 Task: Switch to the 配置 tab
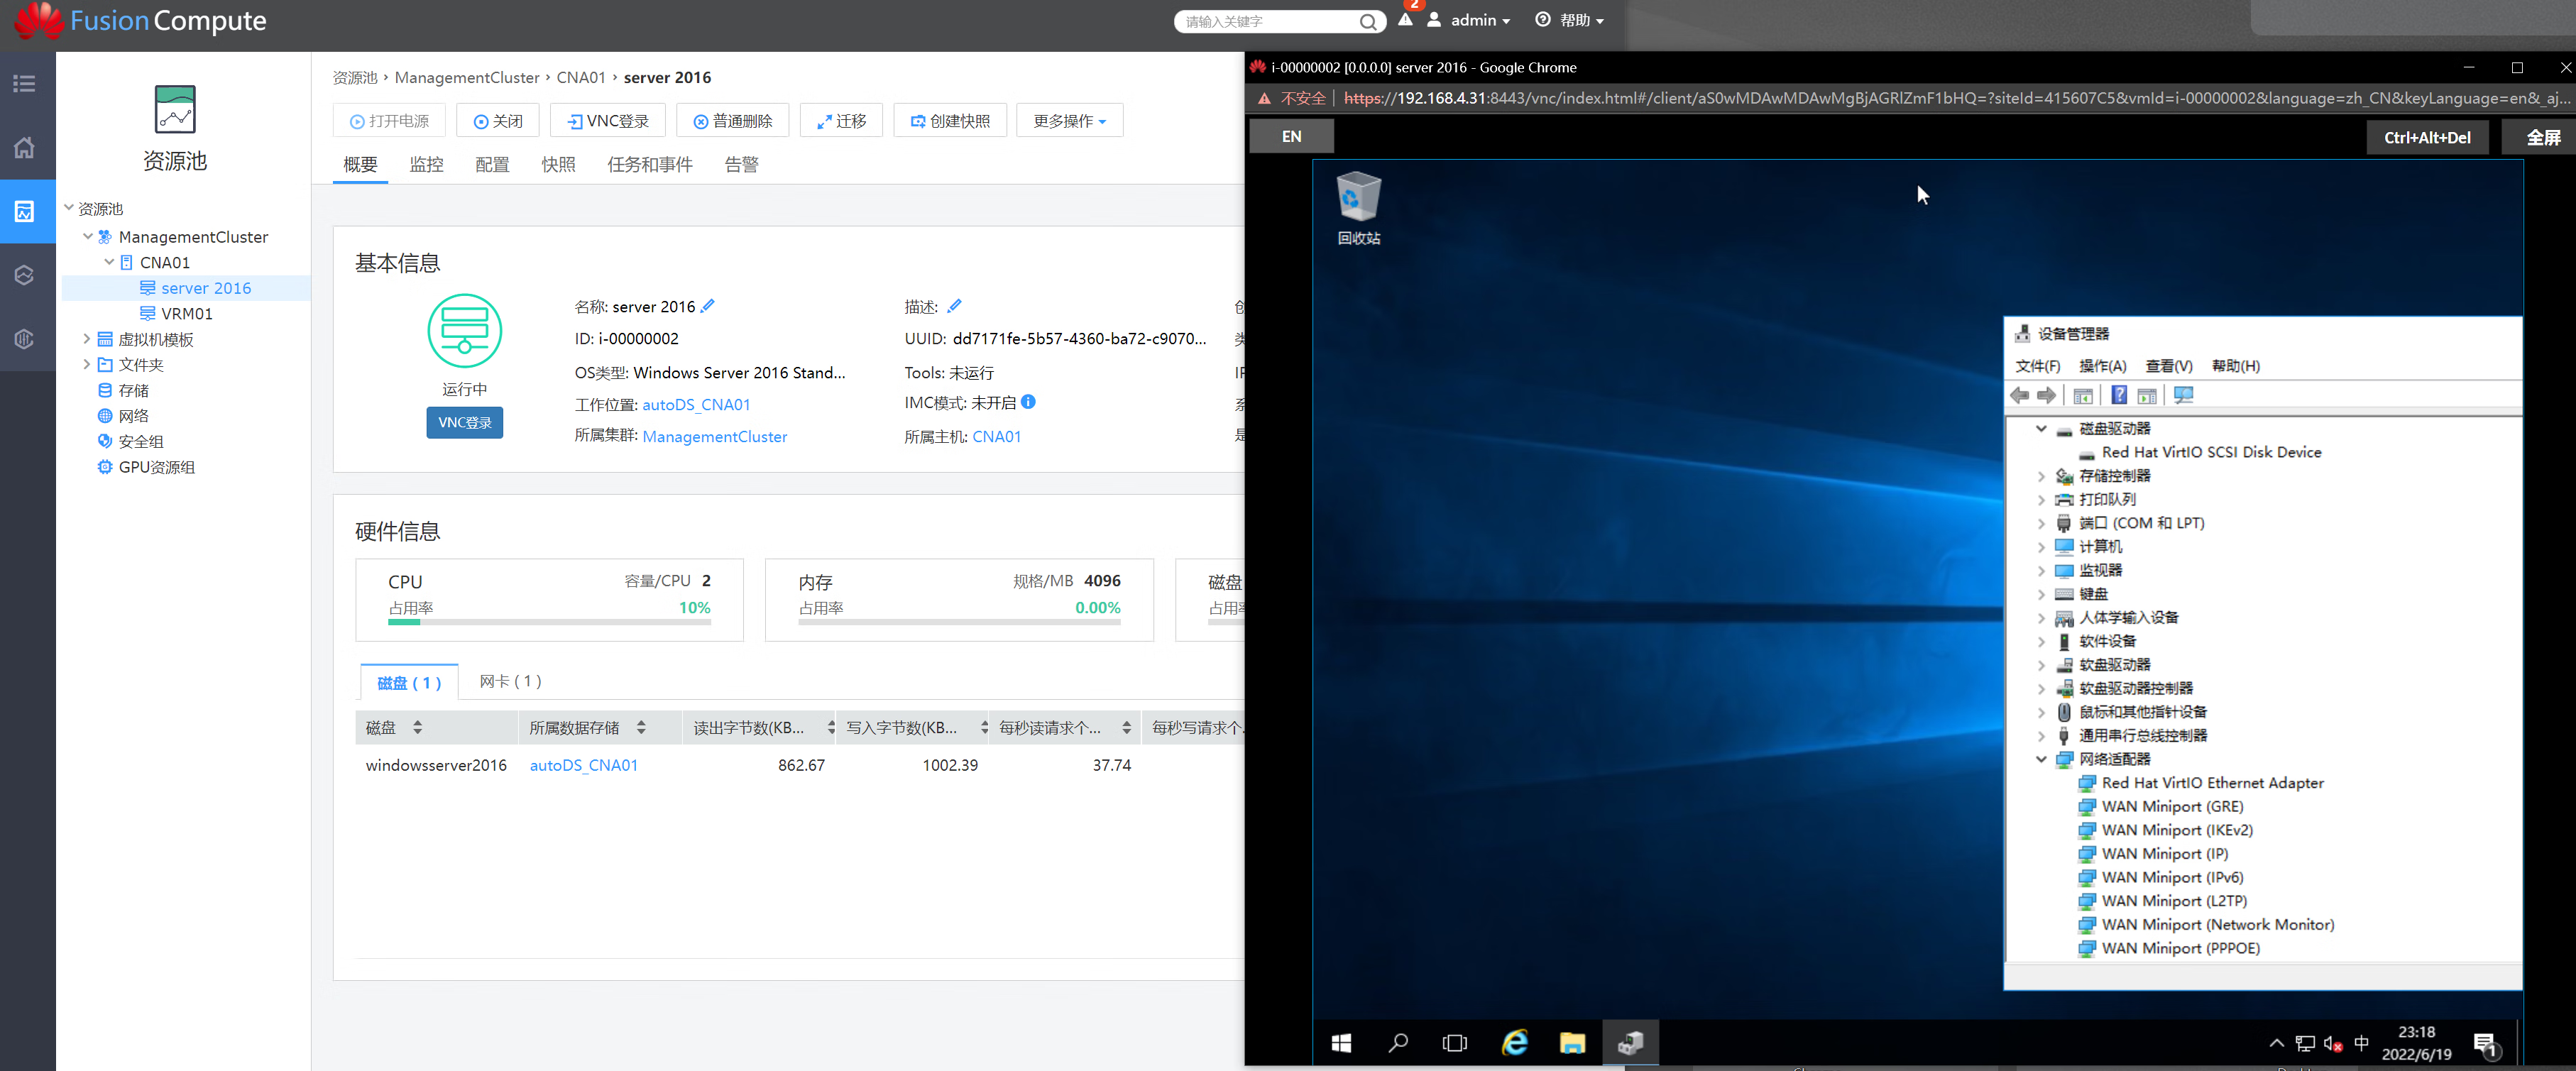492,164
